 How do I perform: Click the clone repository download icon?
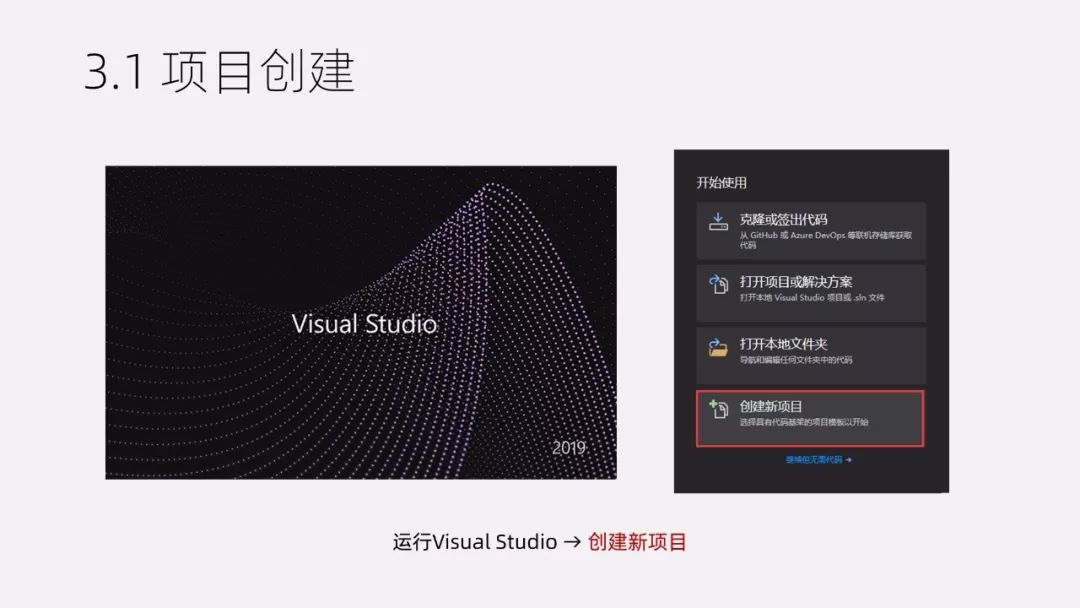718,223
